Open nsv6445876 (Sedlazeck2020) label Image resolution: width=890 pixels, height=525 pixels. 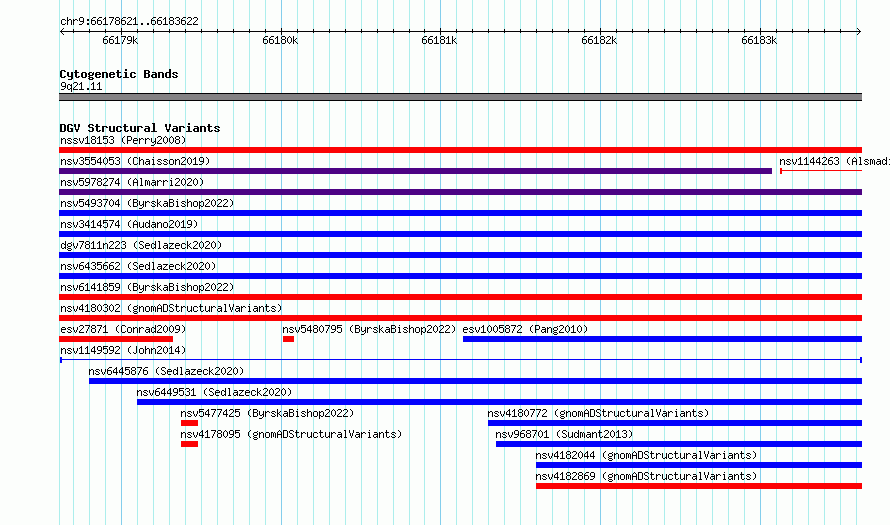(x=166, y=371)
